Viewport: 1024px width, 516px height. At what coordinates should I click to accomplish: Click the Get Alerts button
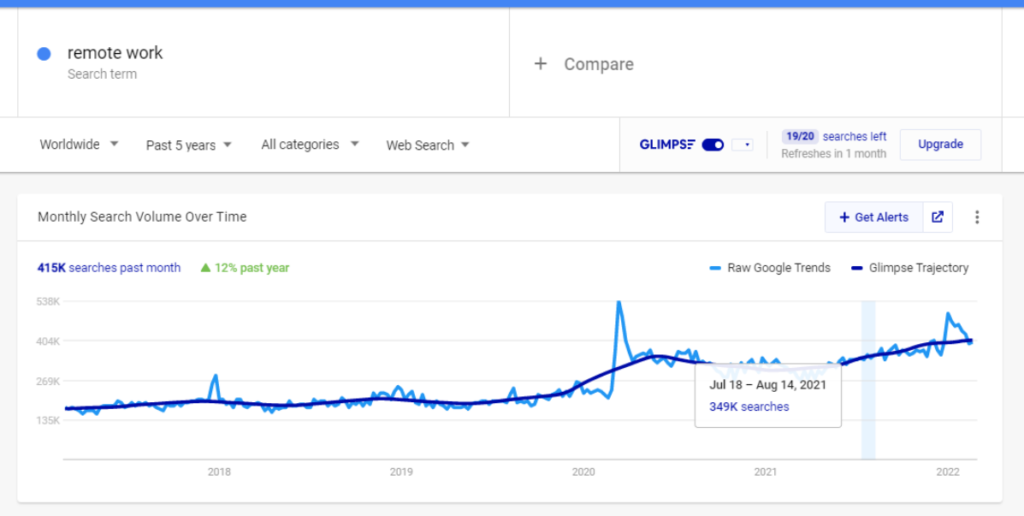click(x=874, y=217)
